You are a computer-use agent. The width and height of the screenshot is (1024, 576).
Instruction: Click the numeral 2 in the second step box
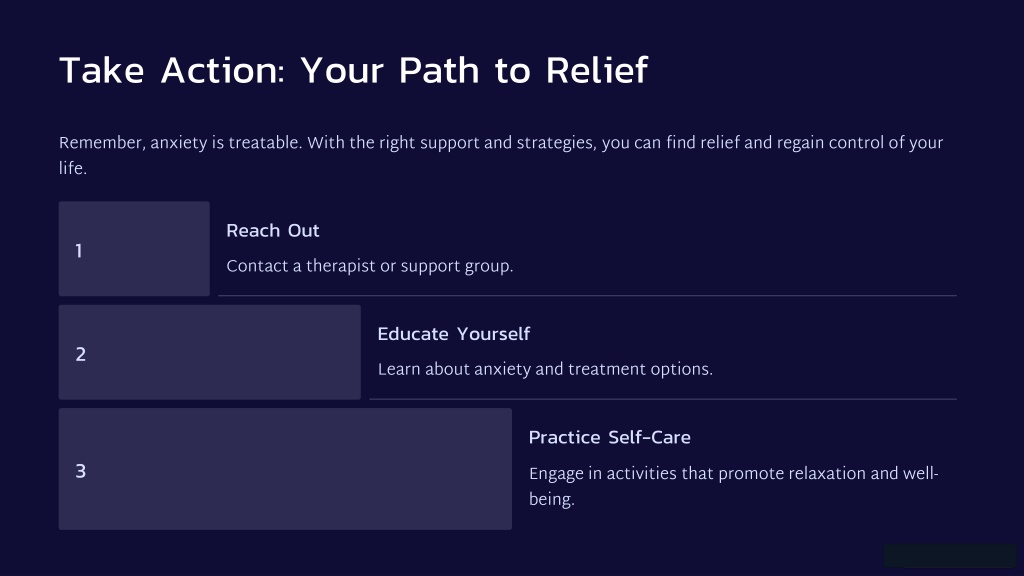[80, 355]
